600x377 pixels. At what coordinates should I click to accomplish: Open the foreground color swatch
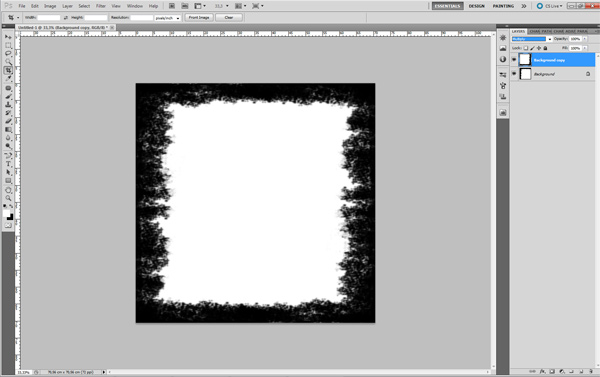click(x=7, y=213)
